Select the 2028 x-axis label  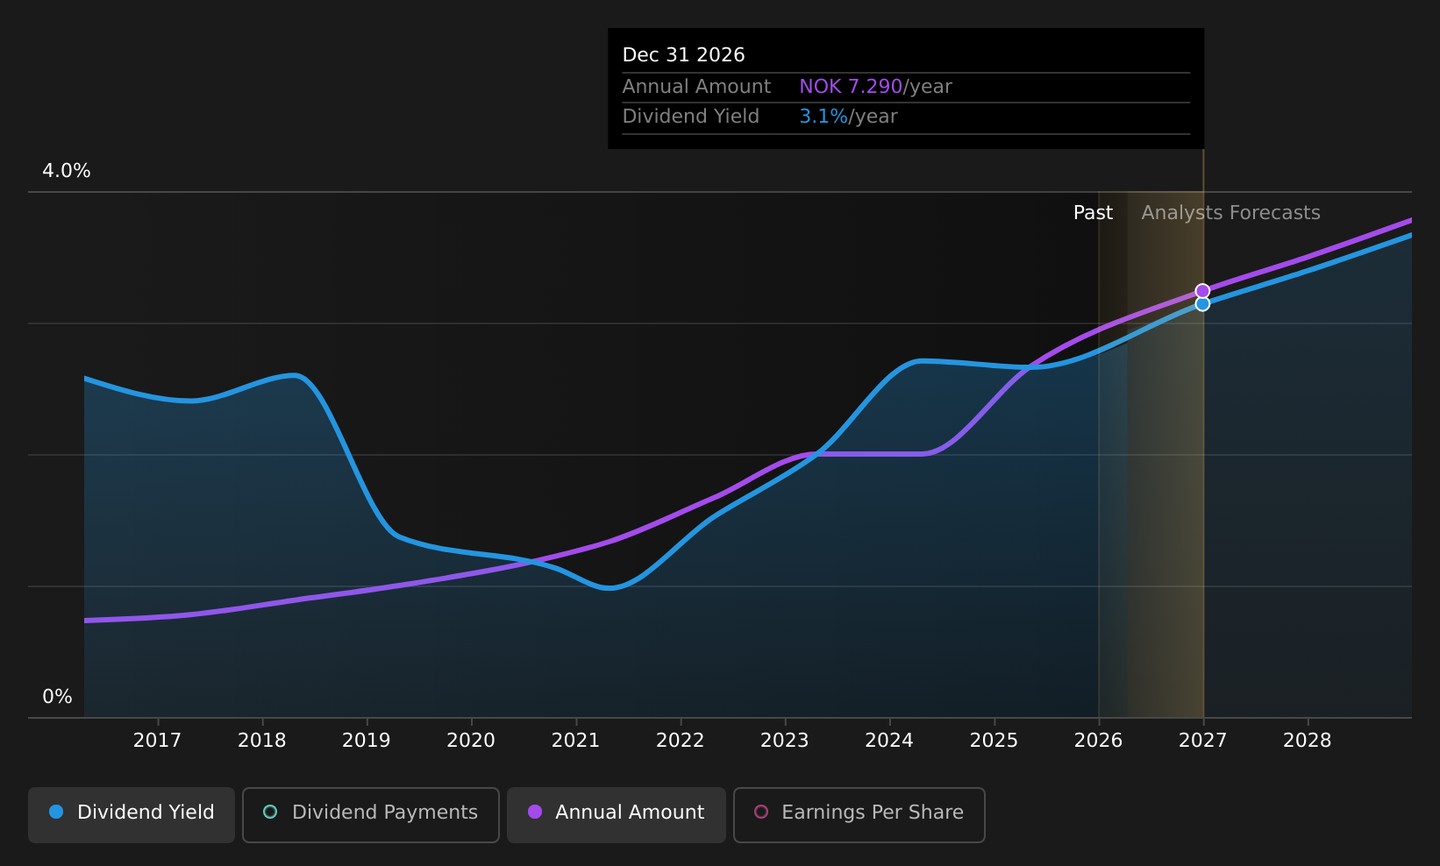(1307, 741)
